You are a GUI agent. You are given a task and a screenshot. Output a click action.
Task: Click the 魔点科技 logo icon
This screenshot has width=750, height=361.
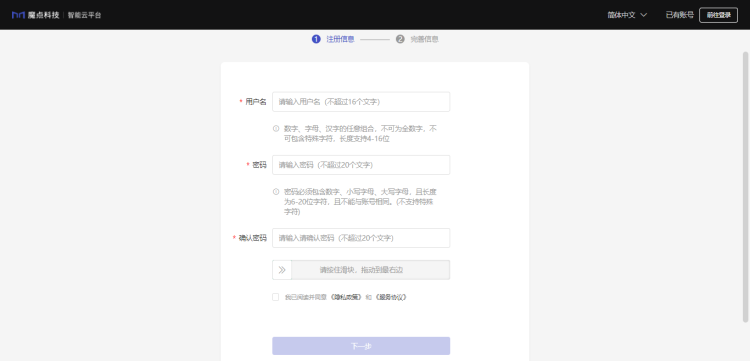click(x=18, y=15)
